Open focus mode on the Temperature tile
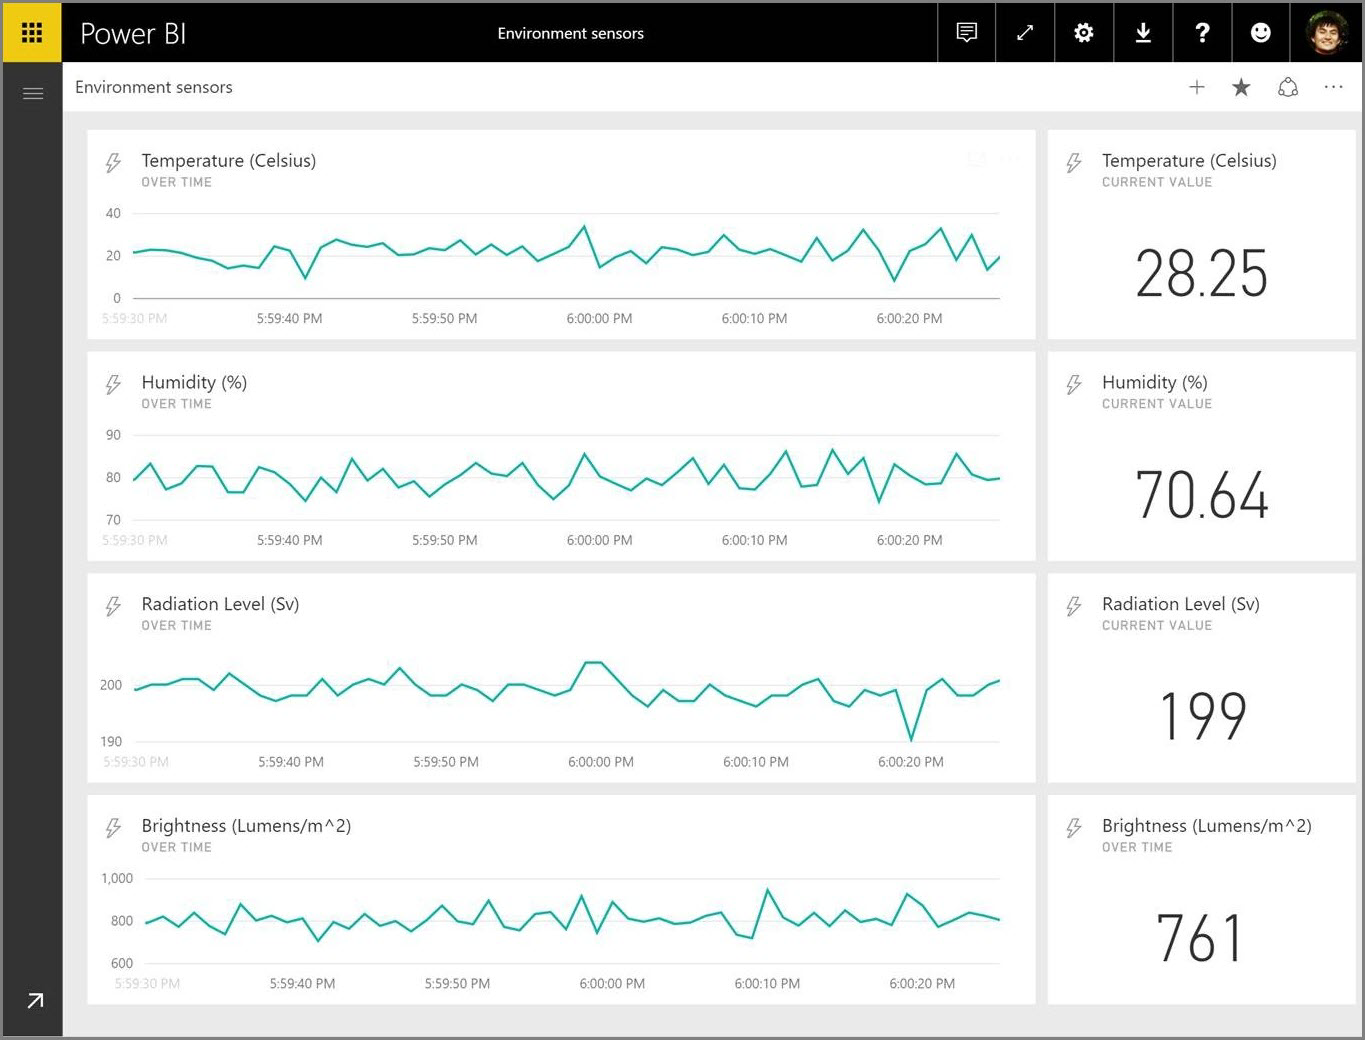Image resolution: width=1365 pixels, height=1040 pixels. tap(977, 159)
